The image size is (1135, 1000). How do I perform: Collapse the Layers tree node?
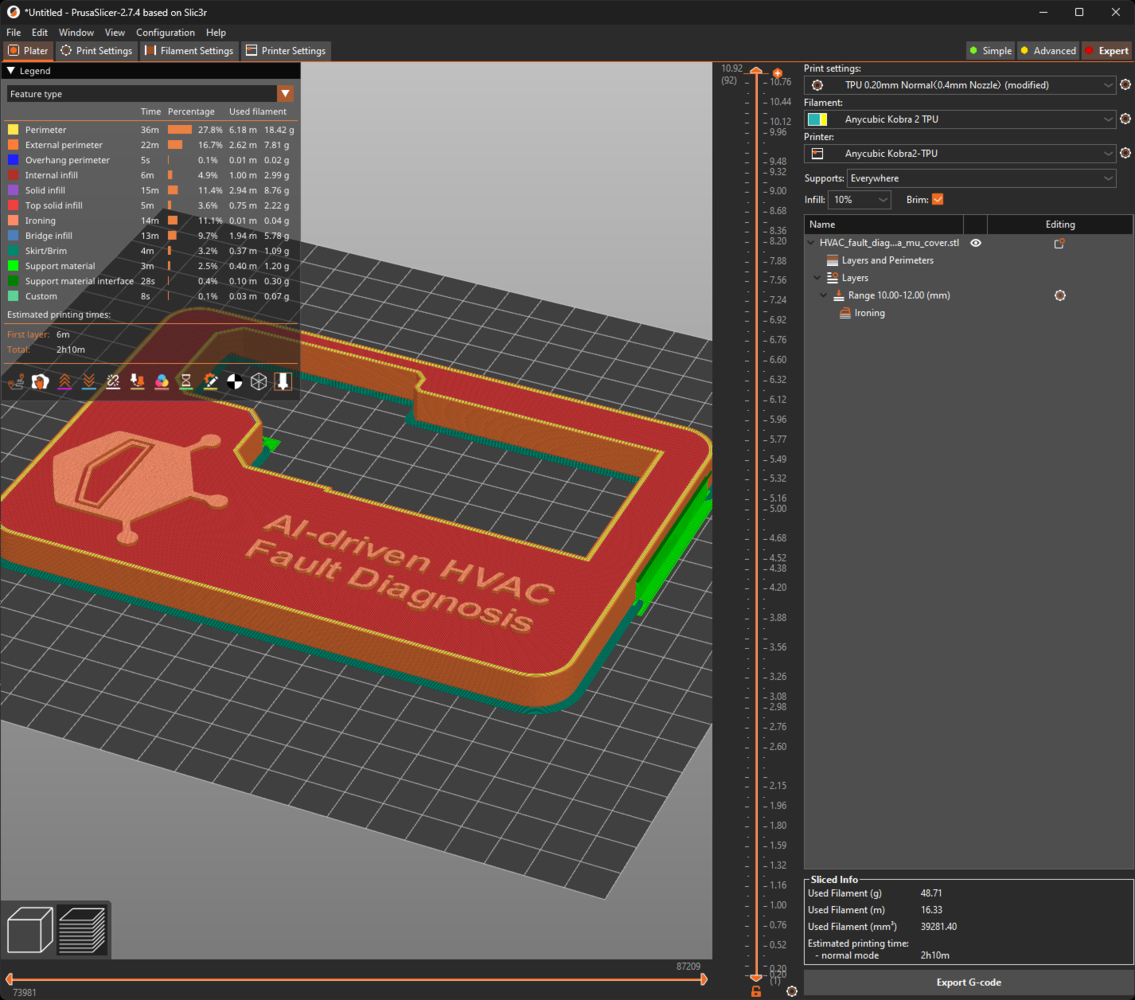(x=817, y=278)
